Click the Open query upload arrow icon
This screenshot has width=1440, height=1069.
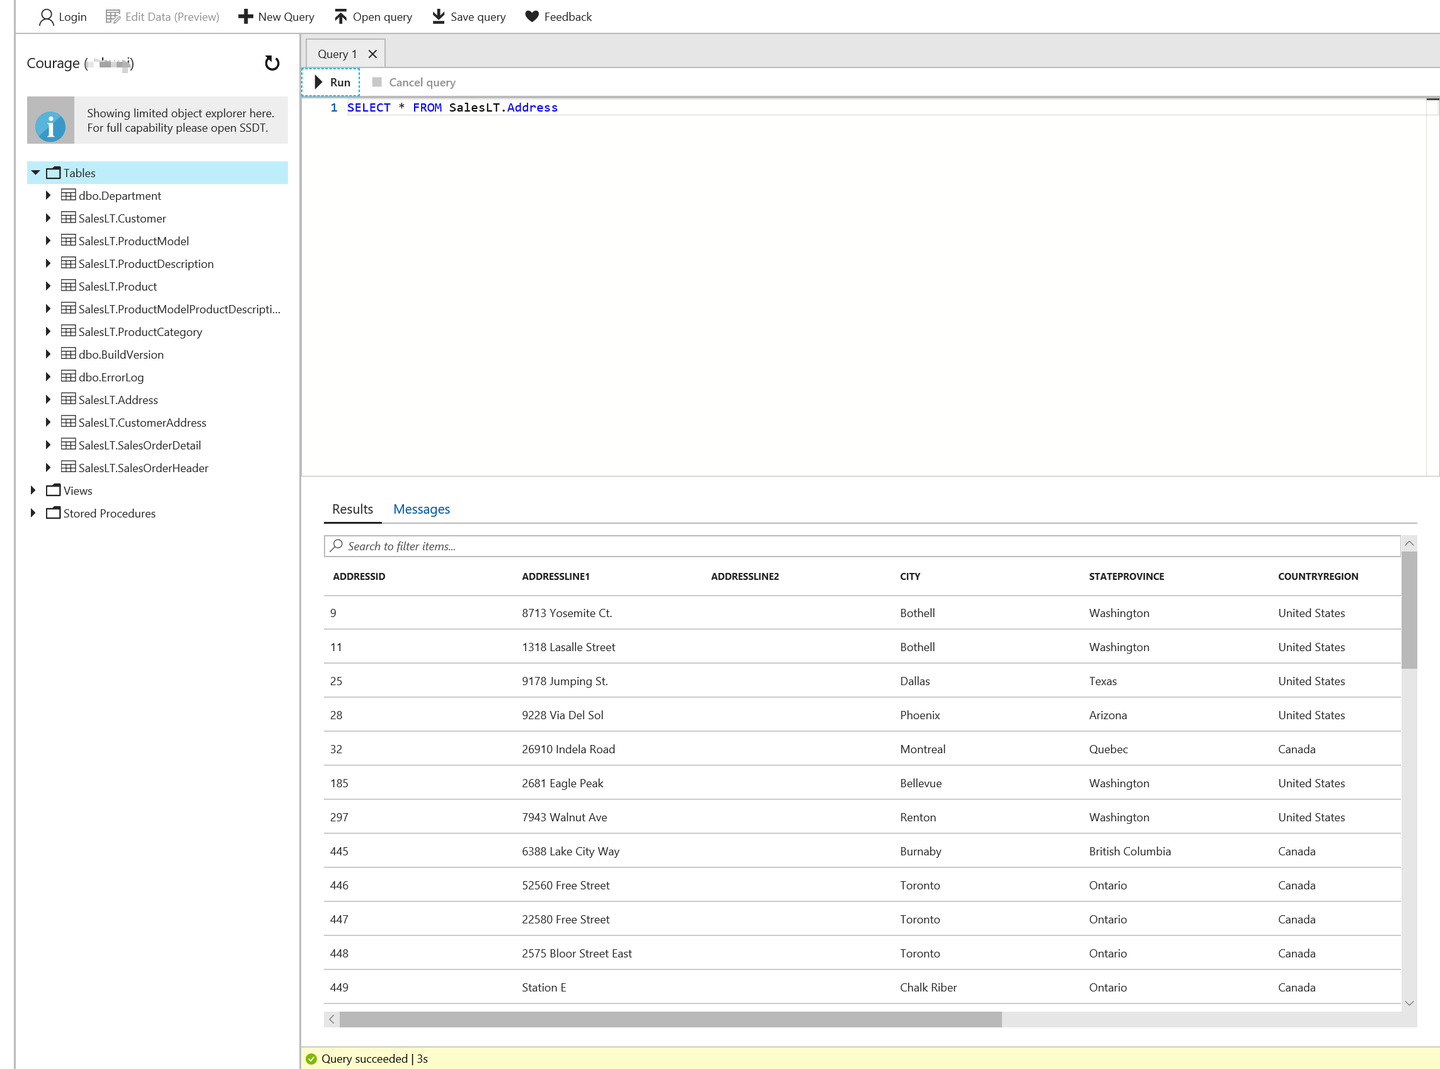click(x=341, y=17)
